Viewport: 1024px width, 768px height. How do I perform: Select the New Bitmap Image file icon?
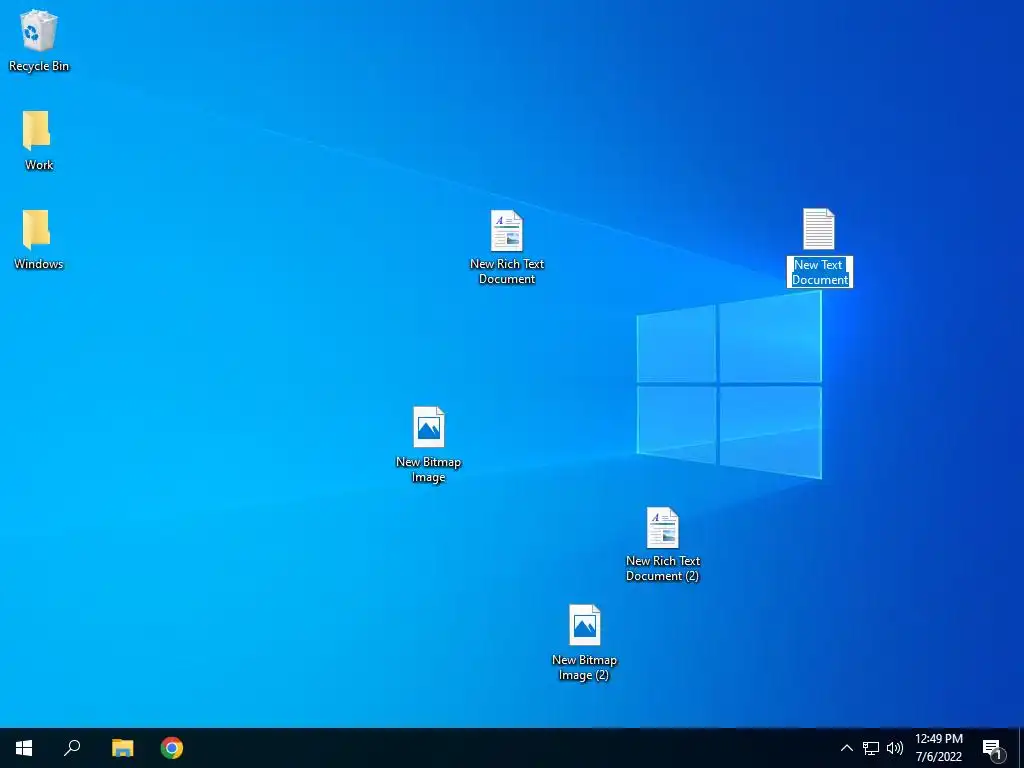428,427
